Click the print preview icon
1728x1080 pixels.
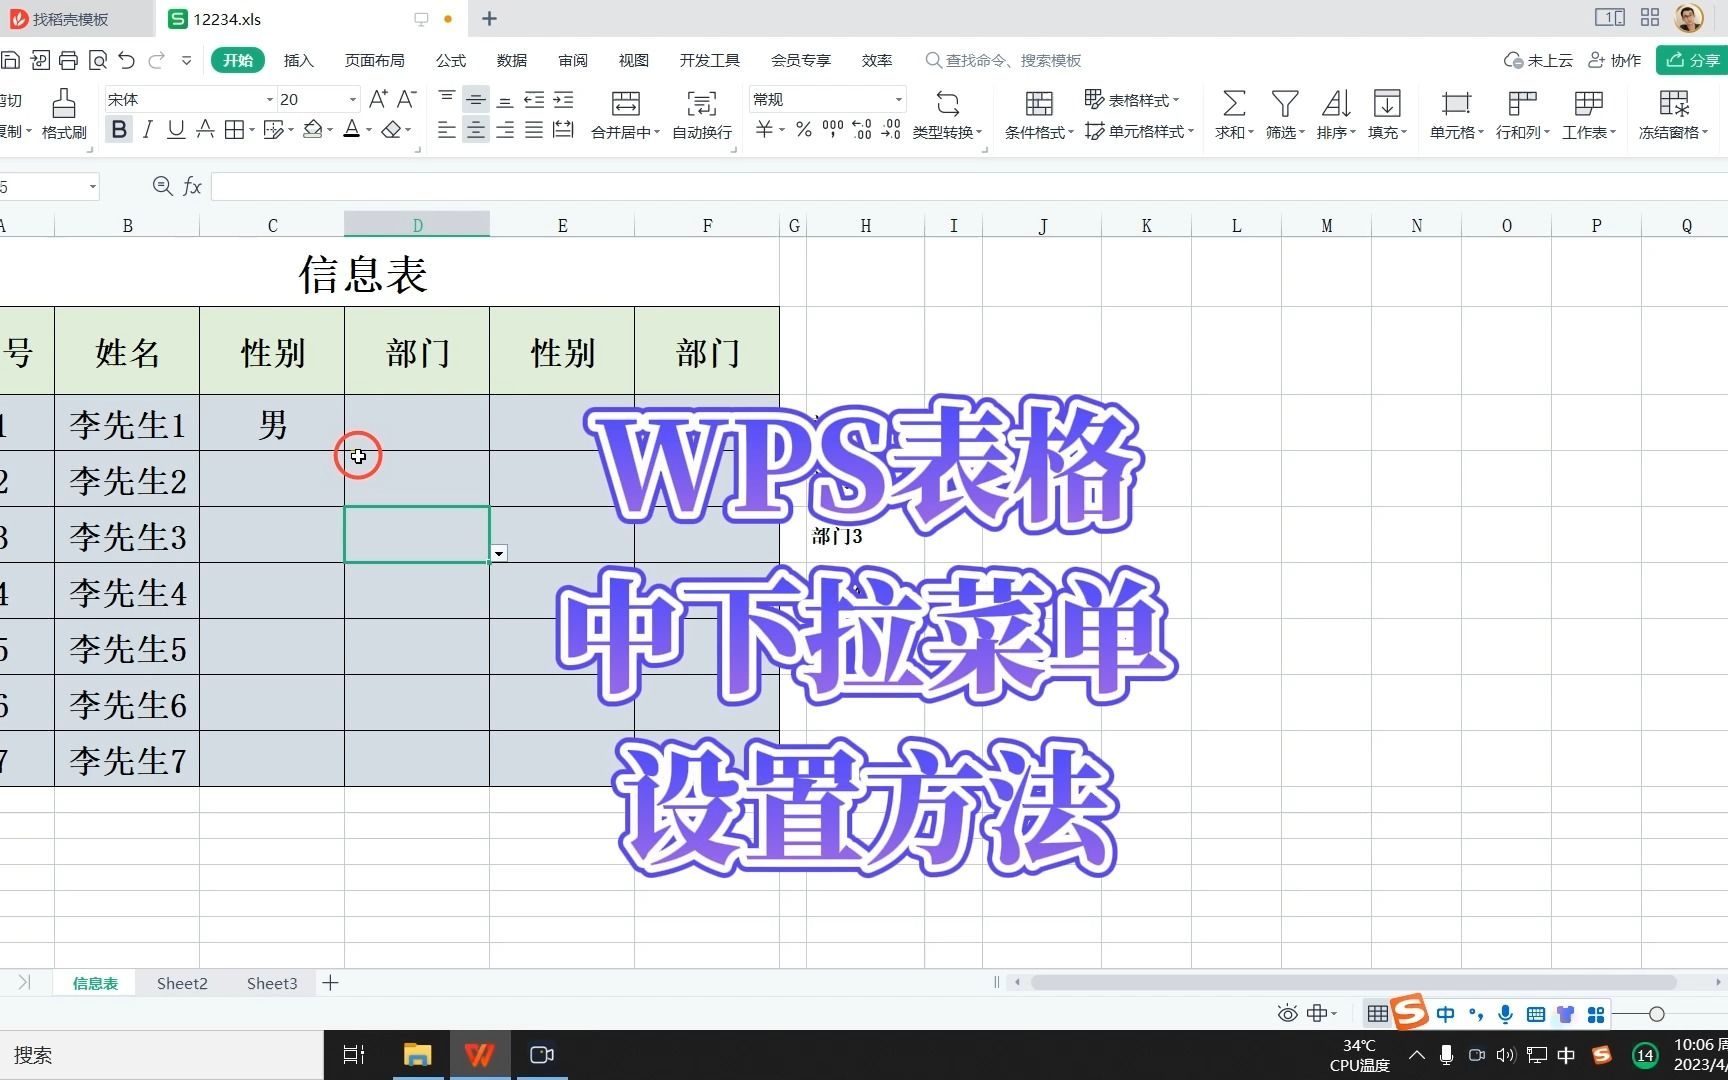coord(98,61)
